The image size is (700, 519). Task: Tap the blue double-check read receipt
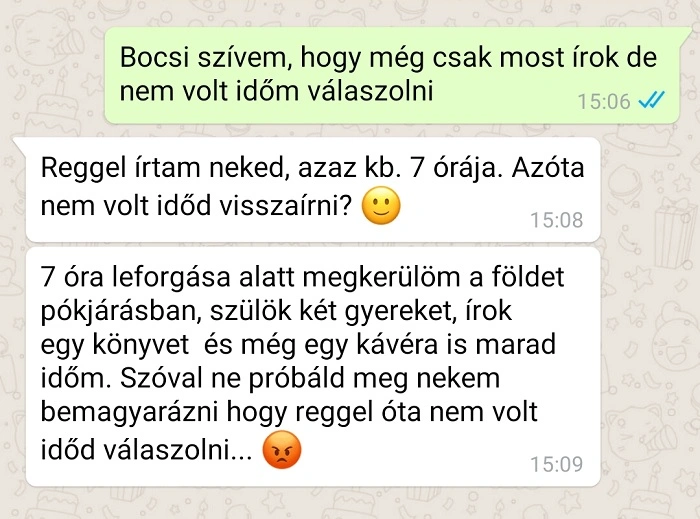[x=652, y=100]
